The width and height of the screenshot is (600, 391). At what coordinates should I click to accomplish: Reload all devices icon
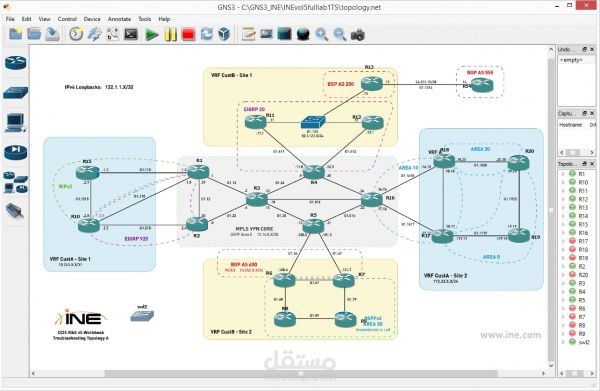click(207, 34)
